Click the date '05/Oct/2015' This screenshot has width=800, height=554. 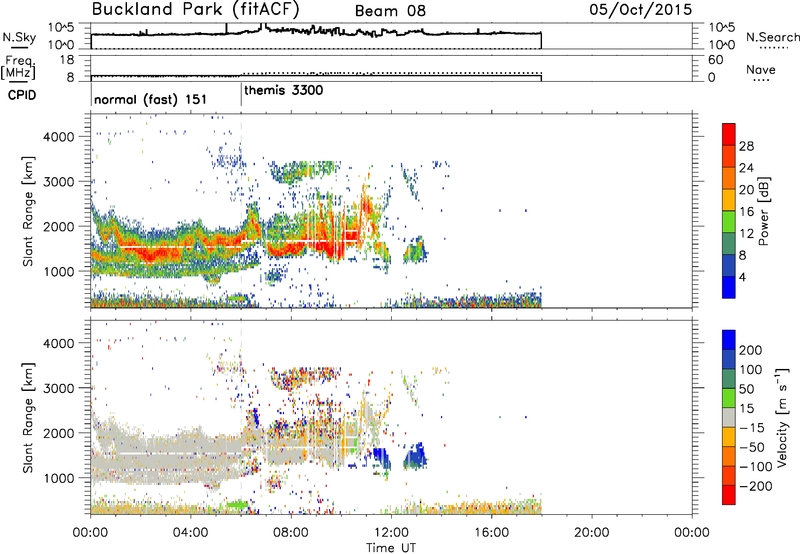click(x=641, y=10)
